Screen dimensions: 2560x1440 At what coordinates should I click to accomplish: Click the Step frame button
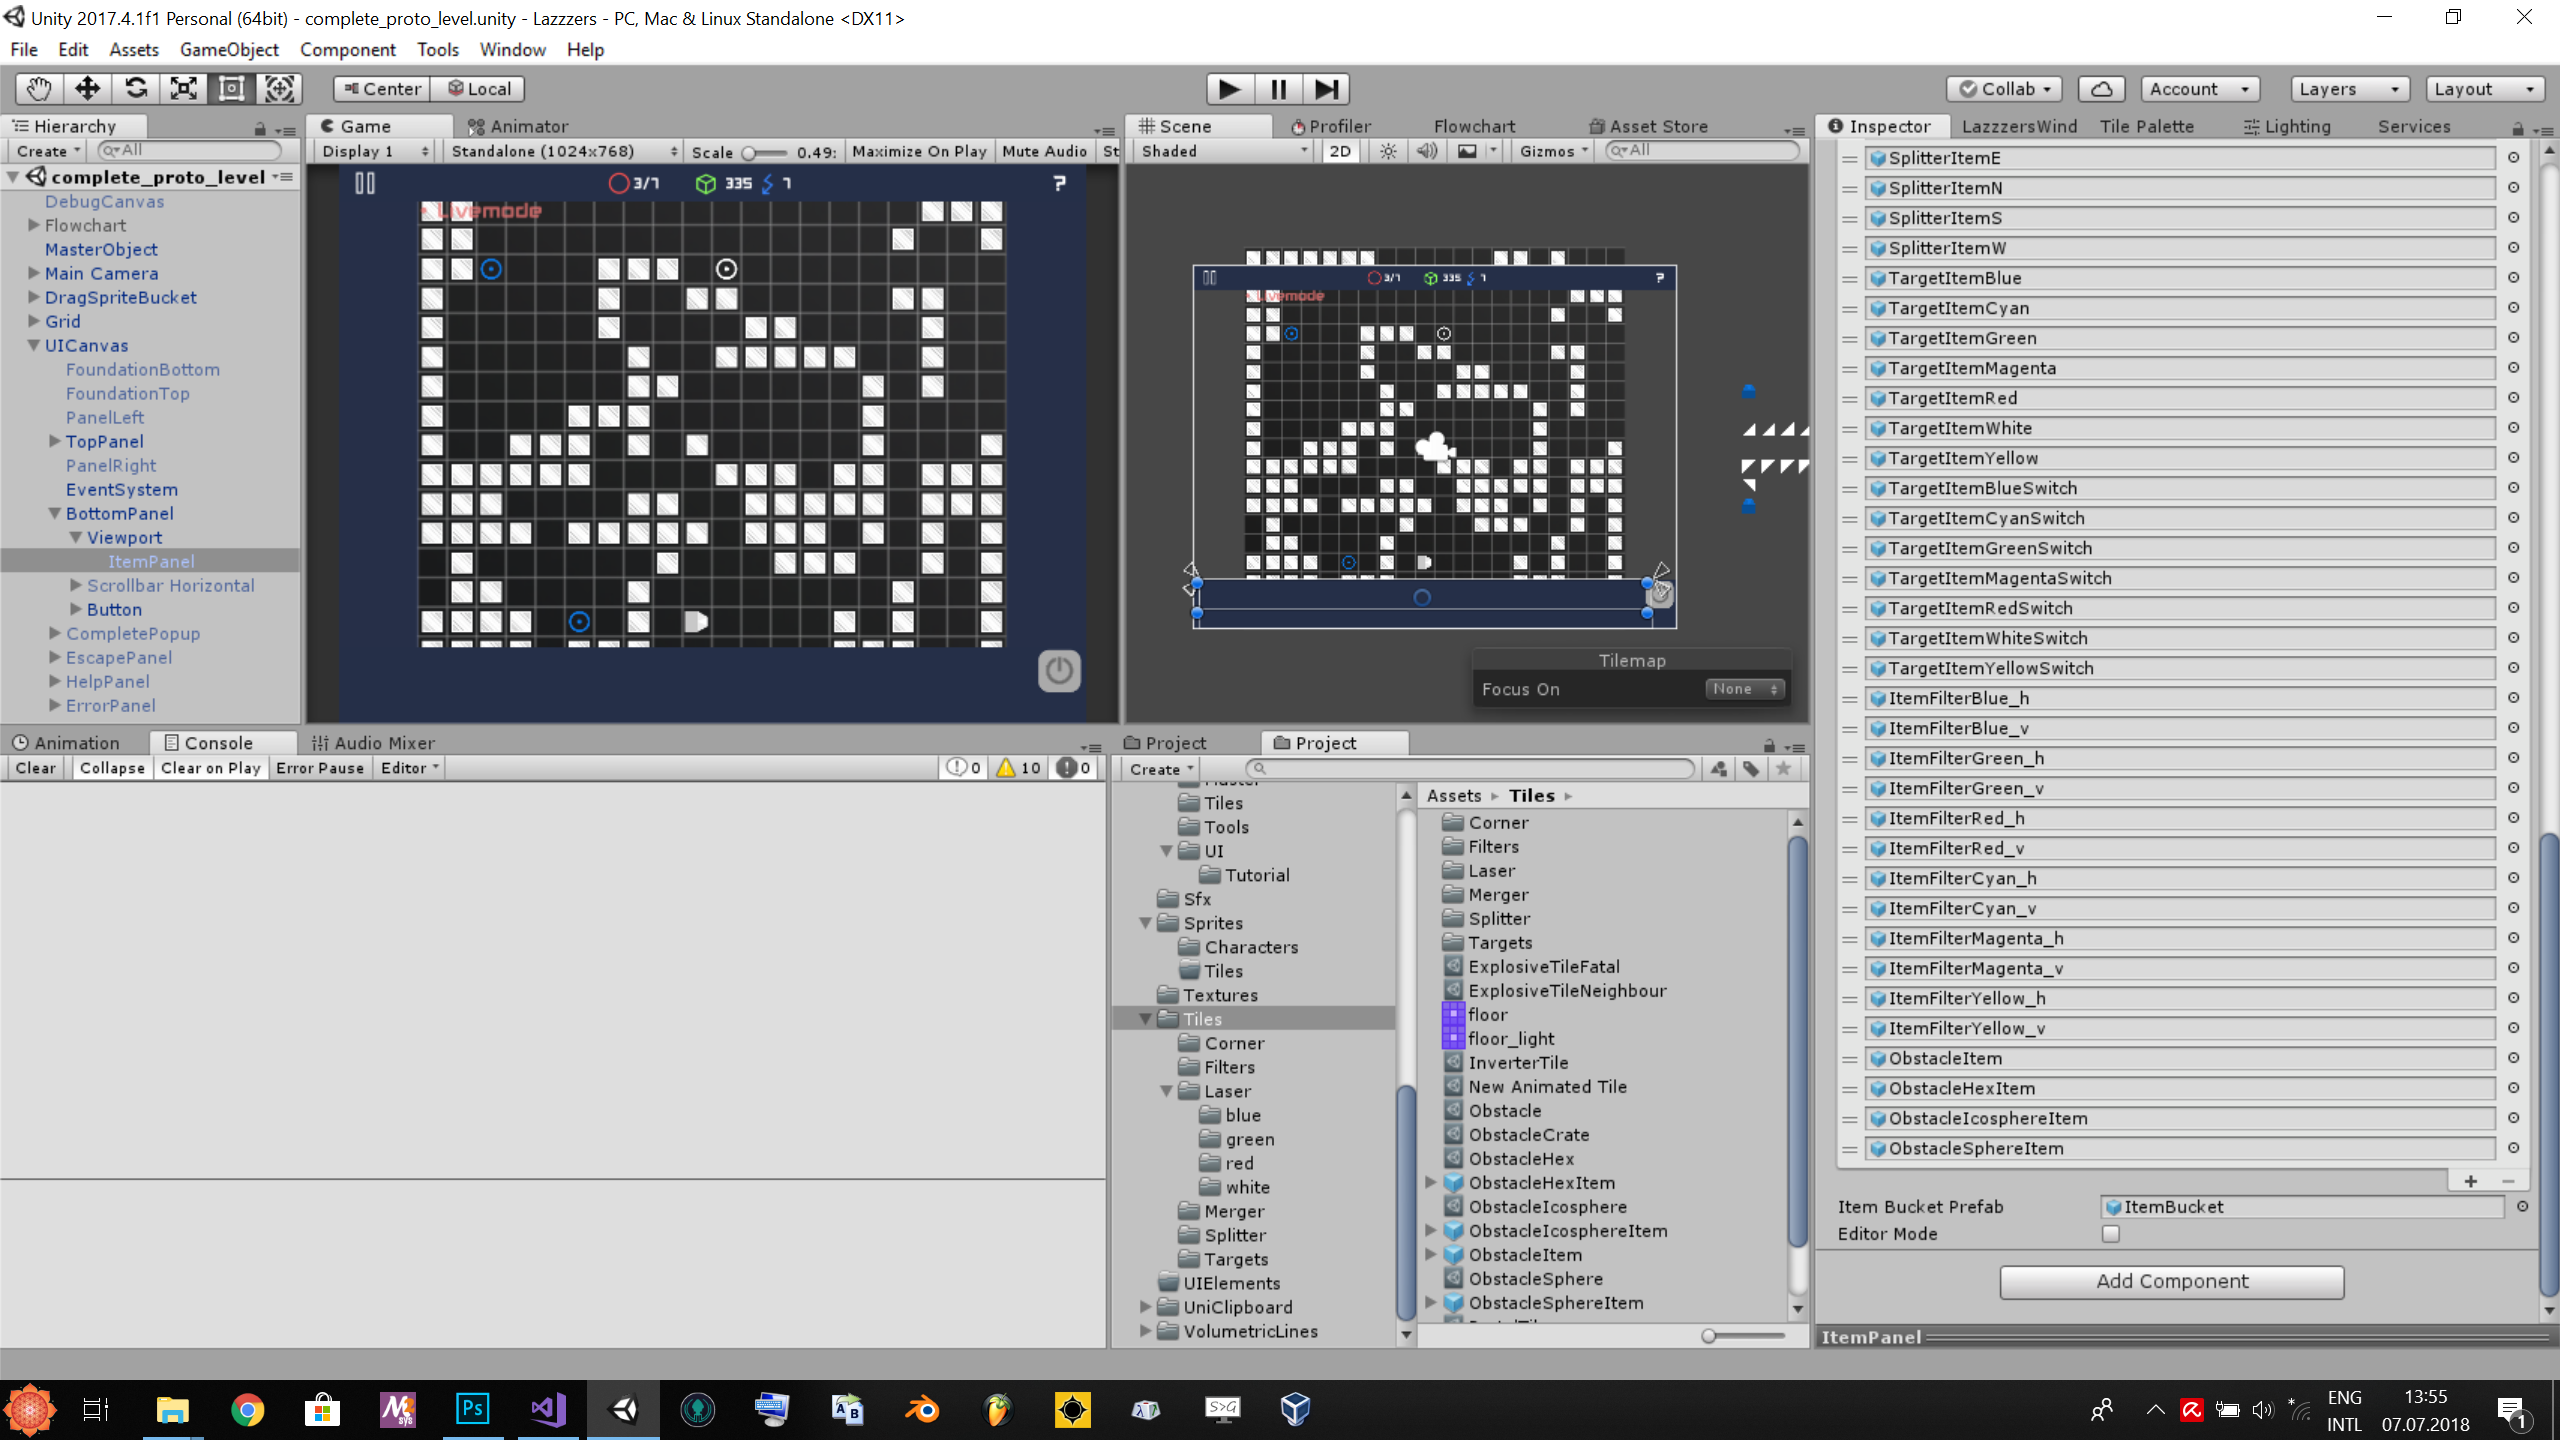(1326, 89)
